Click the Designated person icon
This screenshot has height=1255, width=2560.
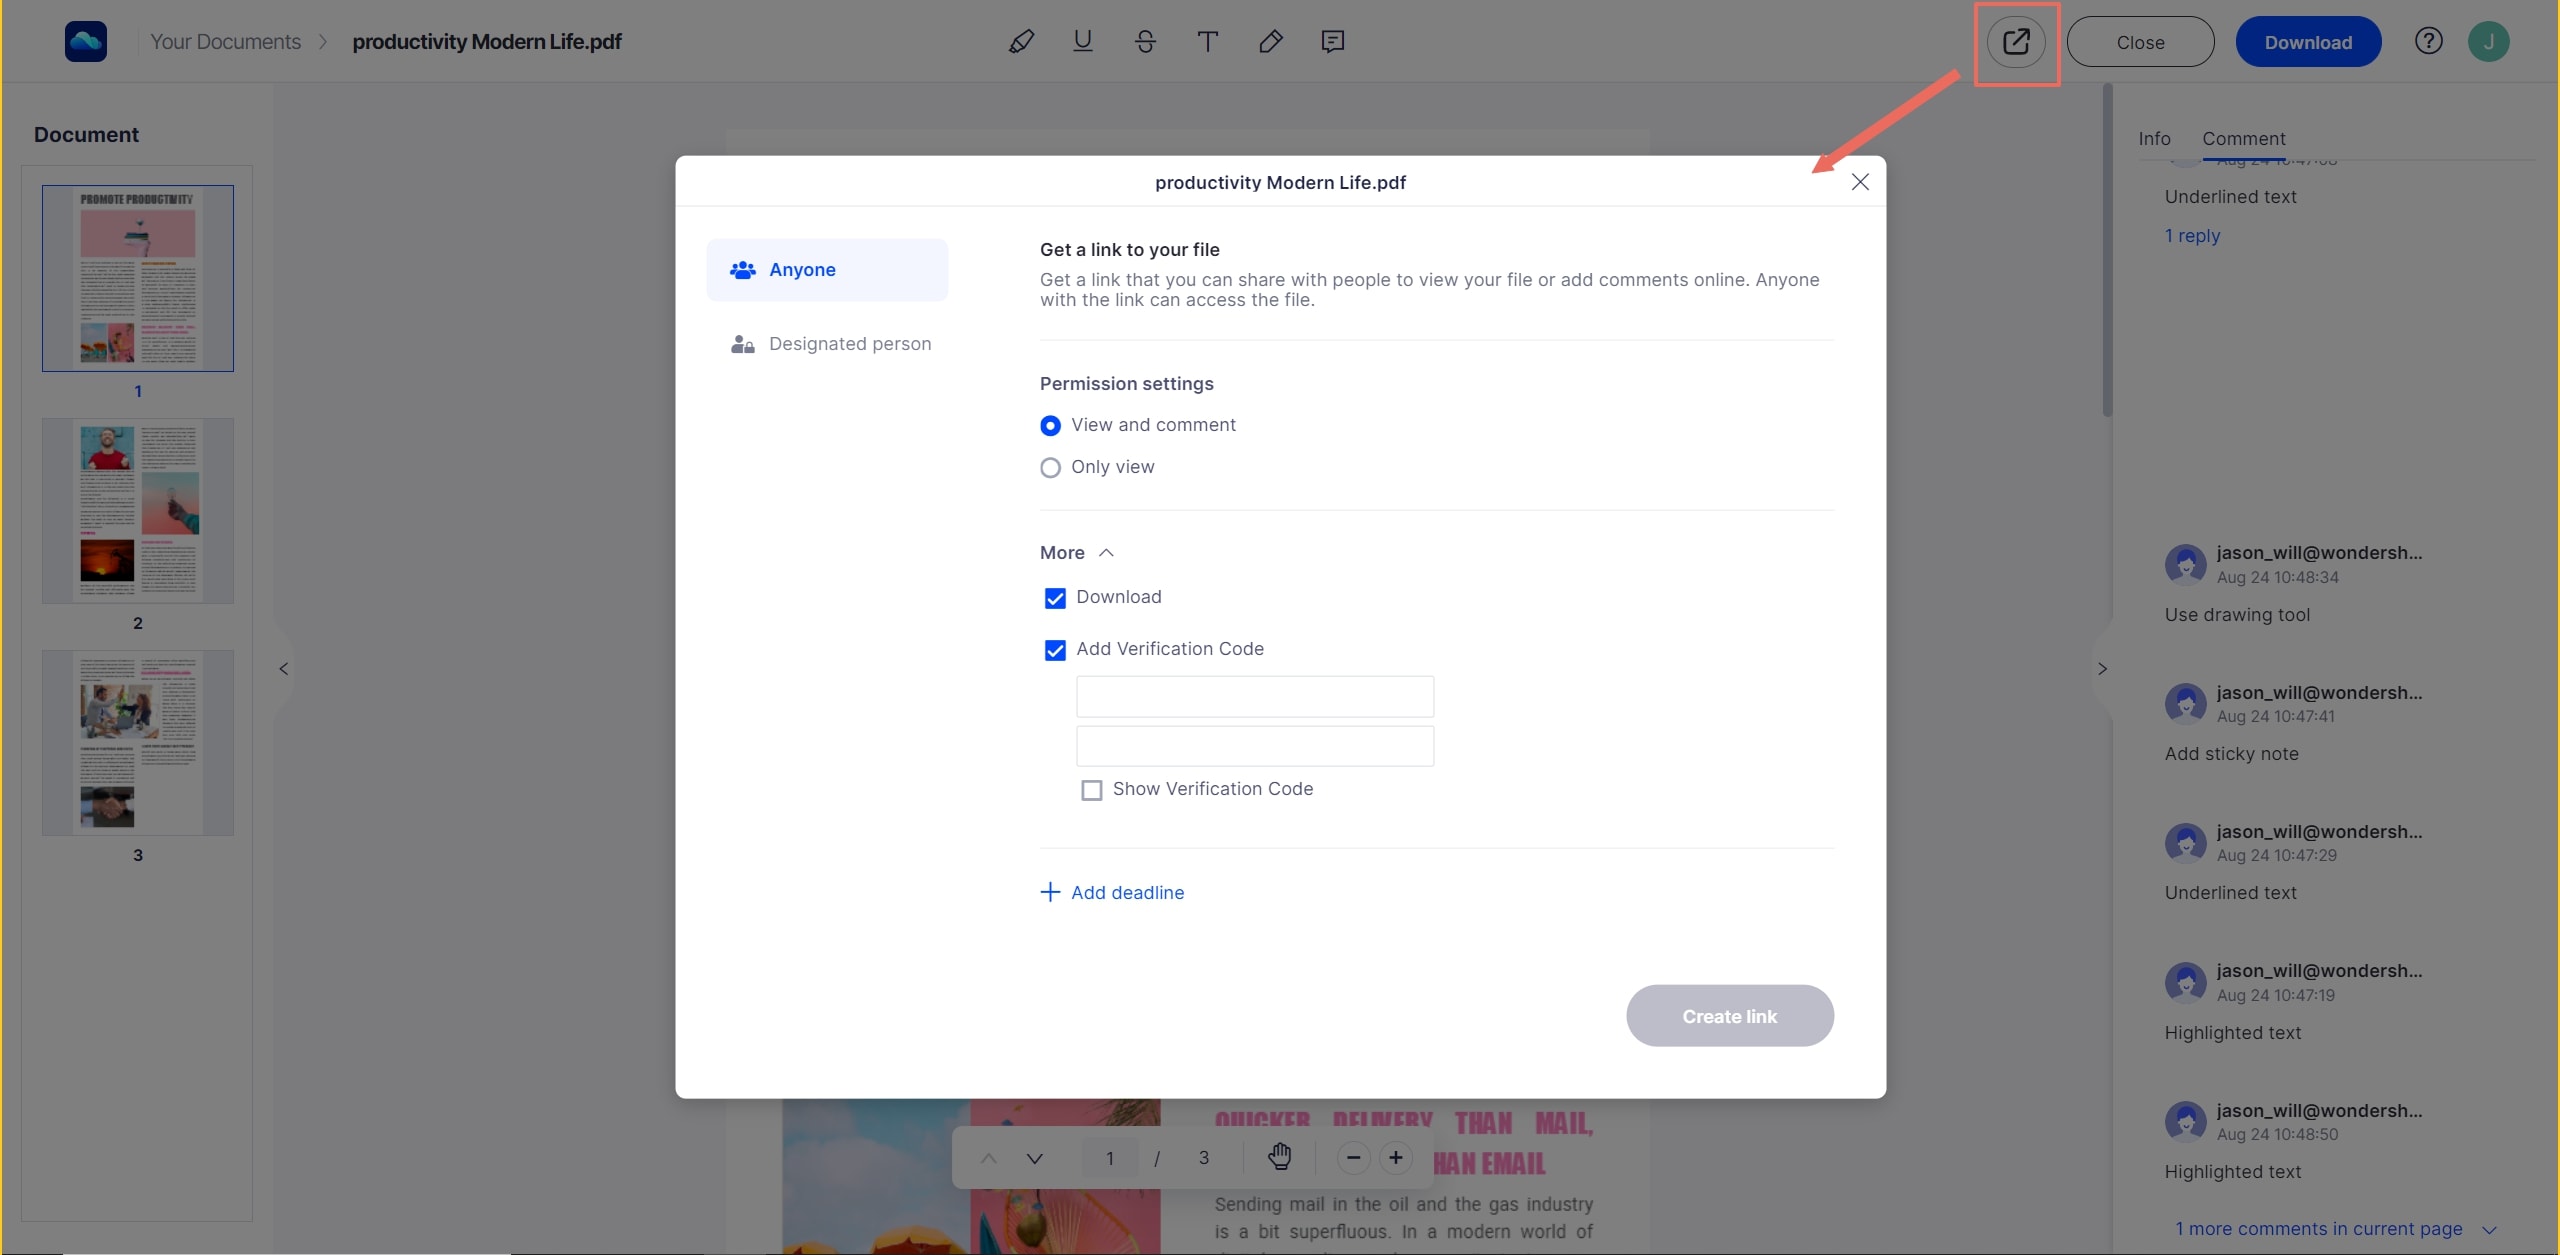pyautogui.click(x=742, y=344)
